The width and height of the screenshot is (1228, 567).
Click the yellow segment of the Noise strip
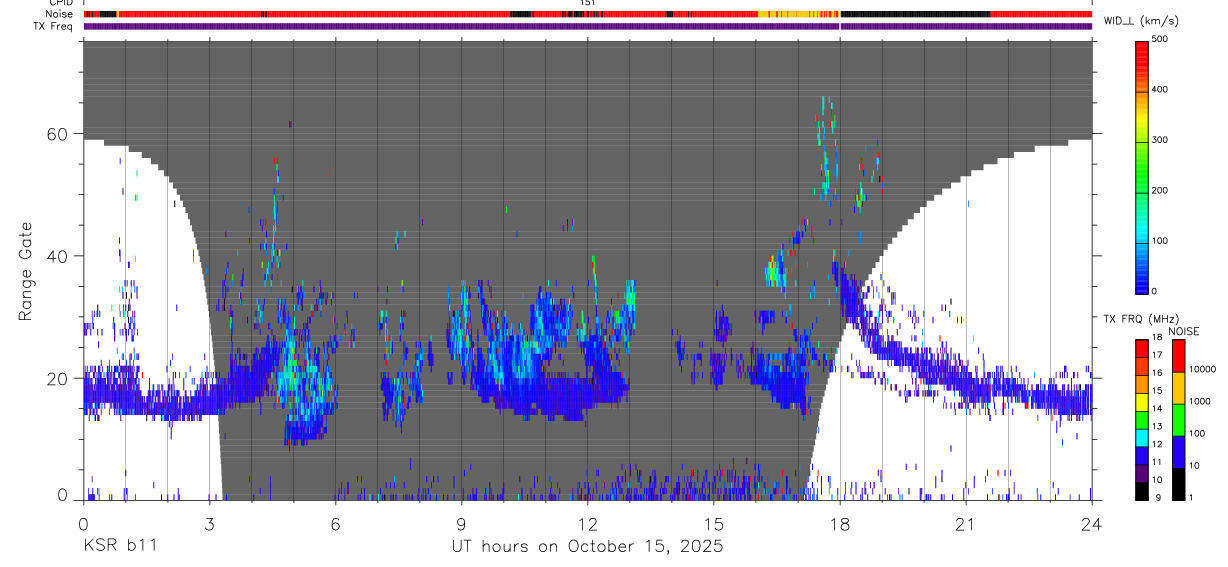pos(798,15)
